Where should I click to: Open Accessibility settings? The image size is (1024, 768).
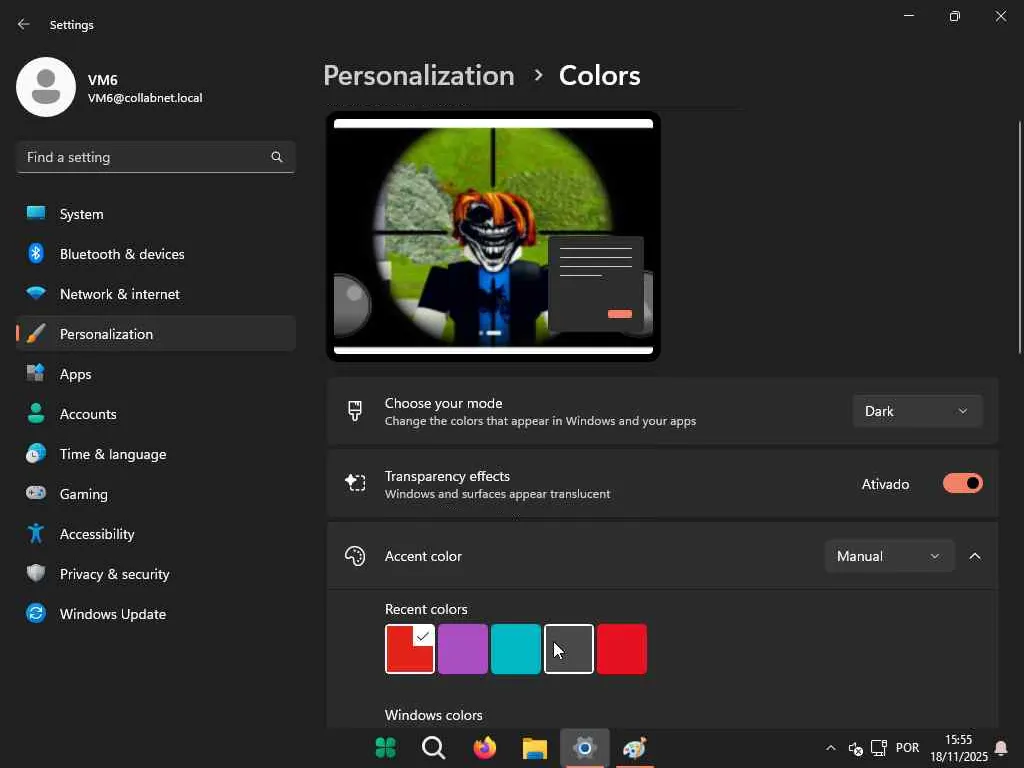pyautogui.click(x=155, y=534)
